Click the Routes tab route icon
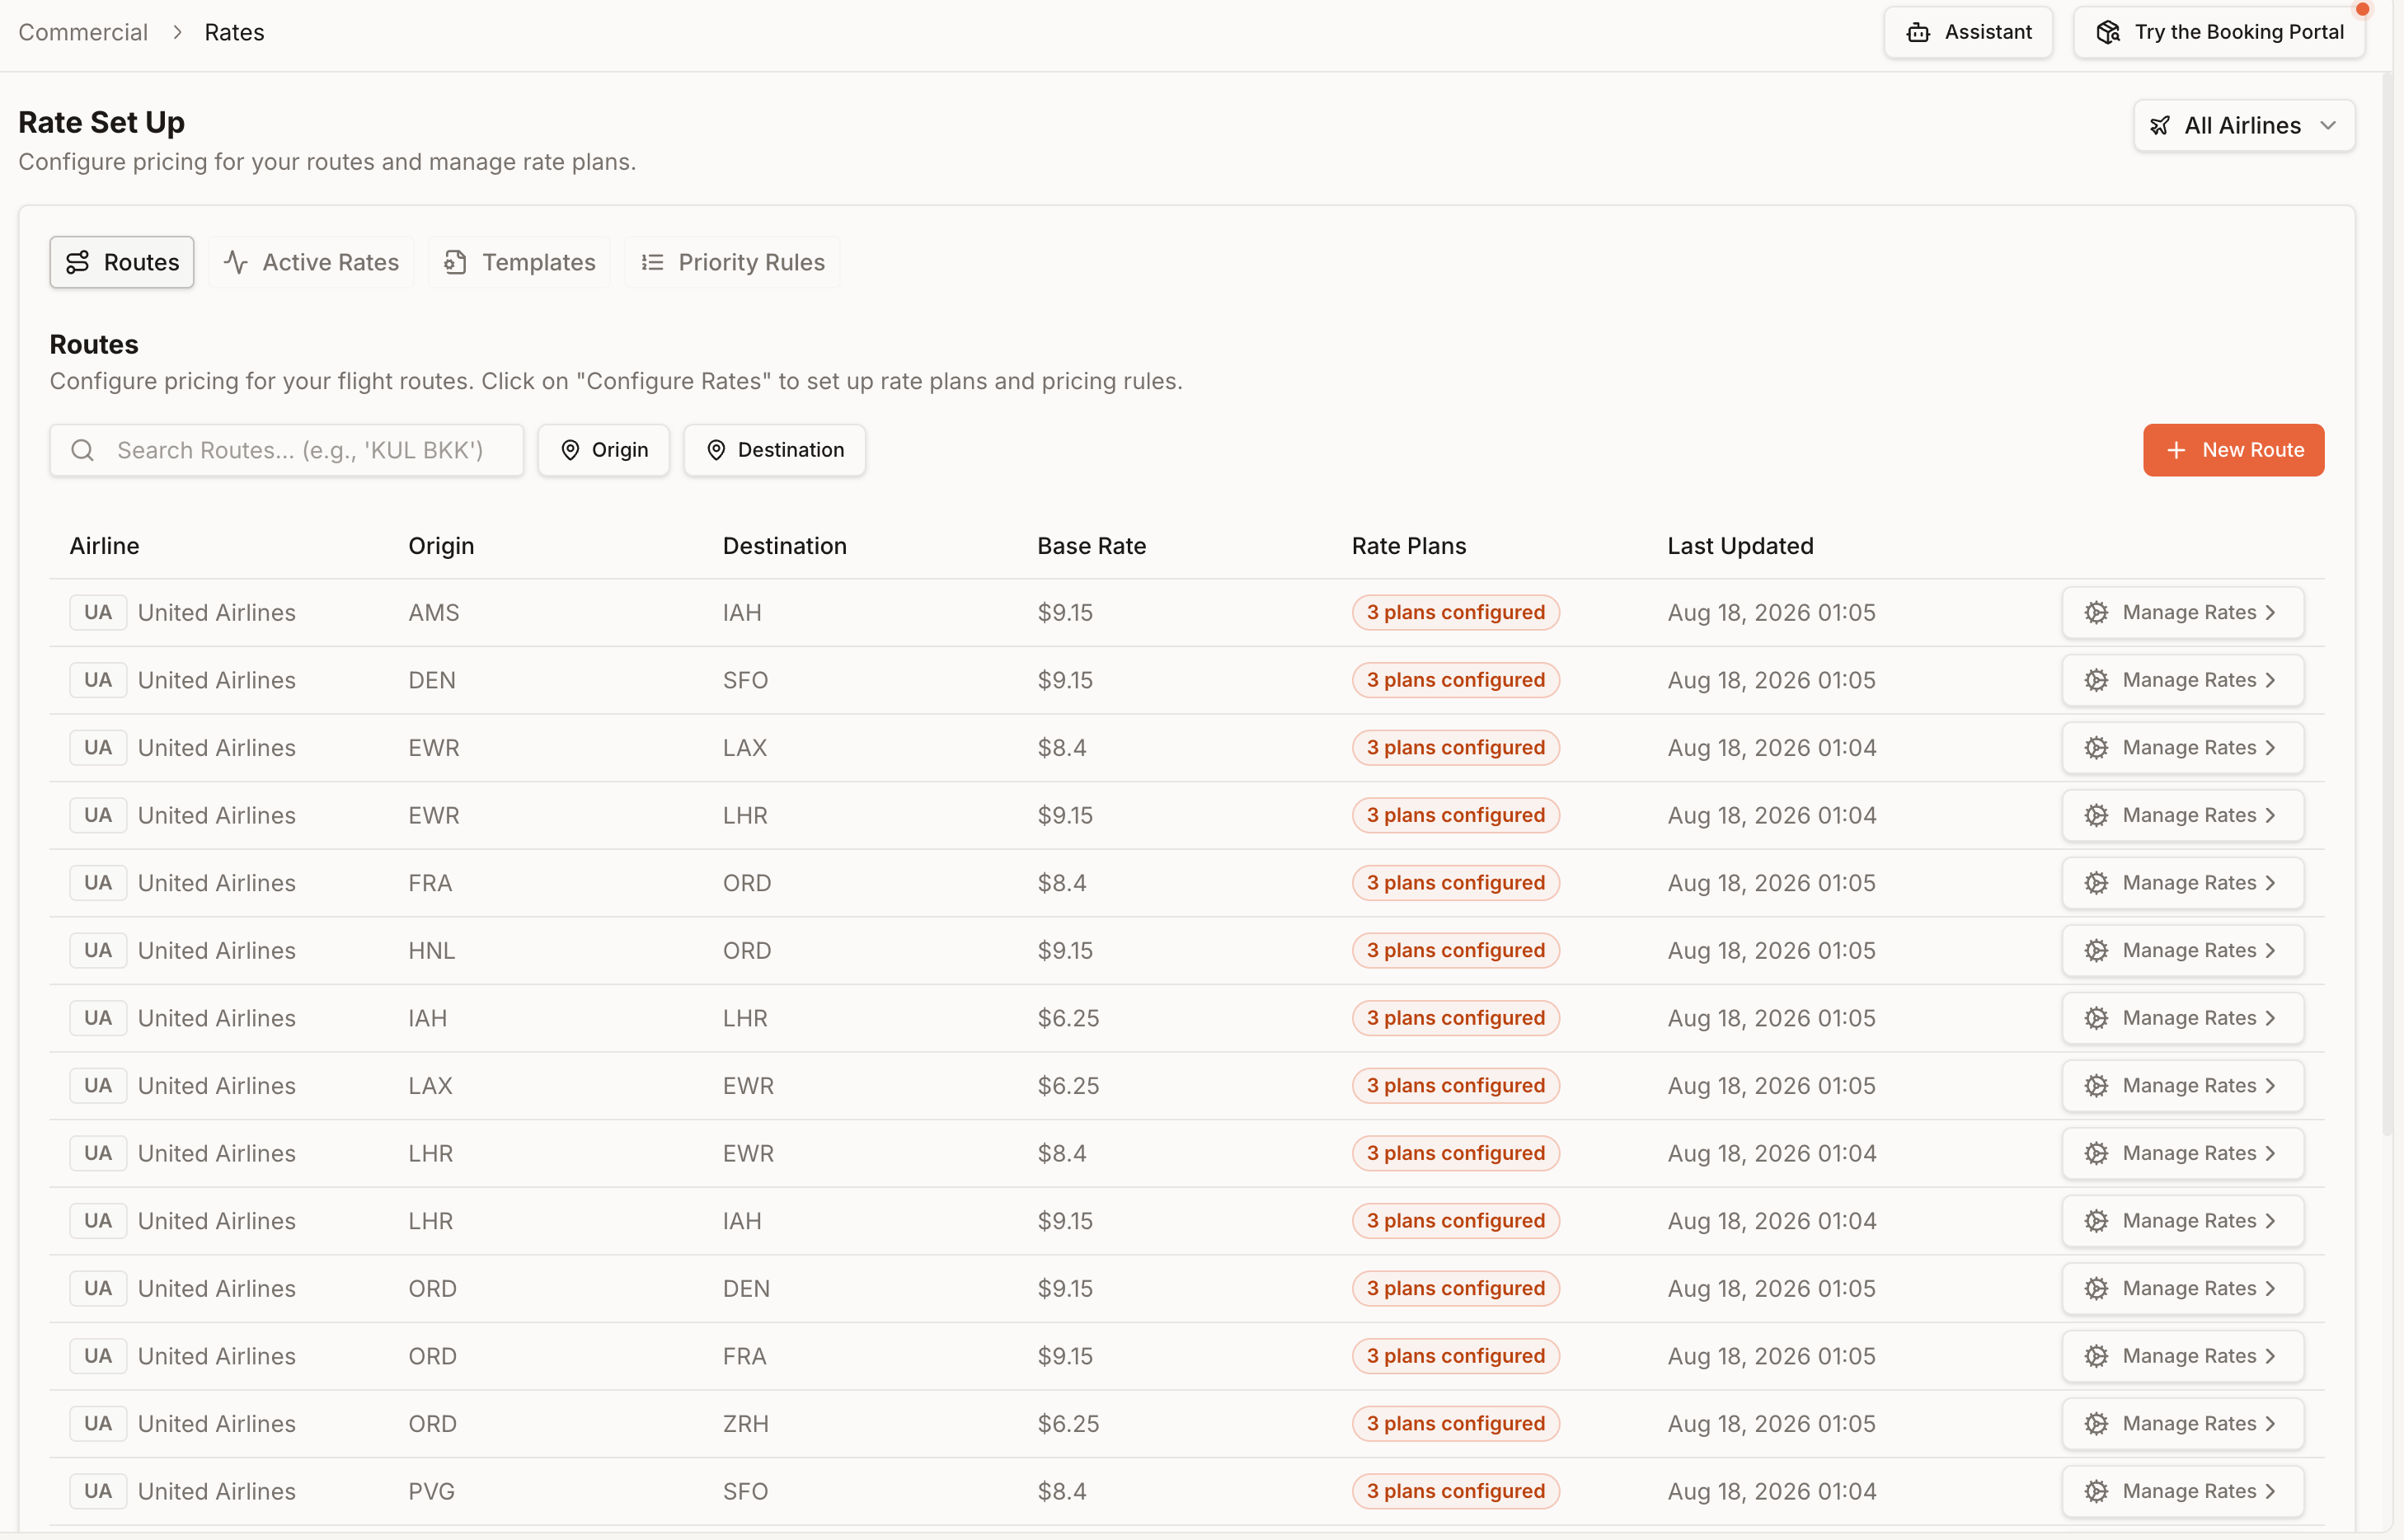The height and width of the screenshot is (1540, 2404). [x=78, y=262]
